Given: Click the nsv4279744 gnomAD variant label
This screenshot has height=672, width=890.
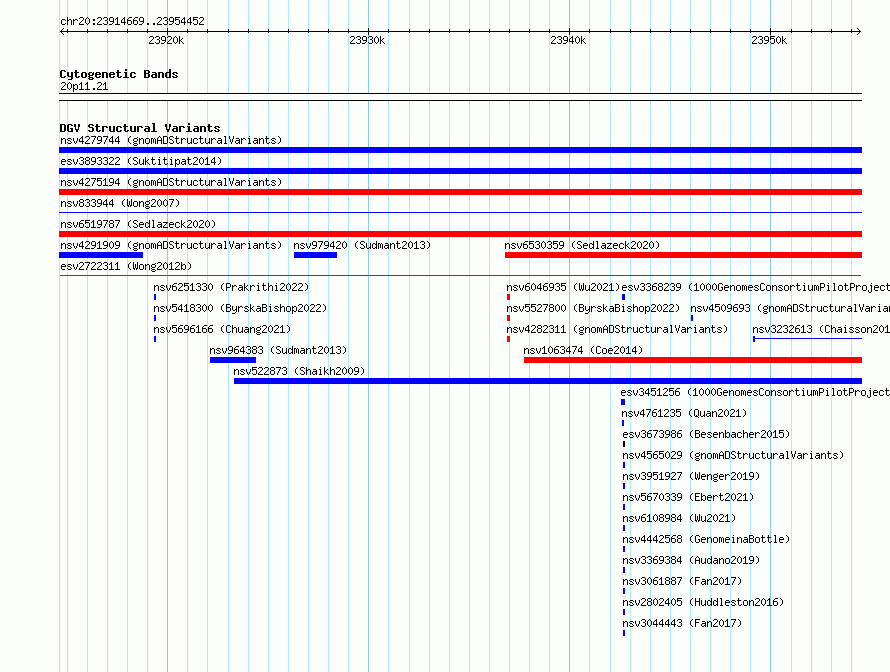Looking at the screenshot, I should [x=171, y=140].
